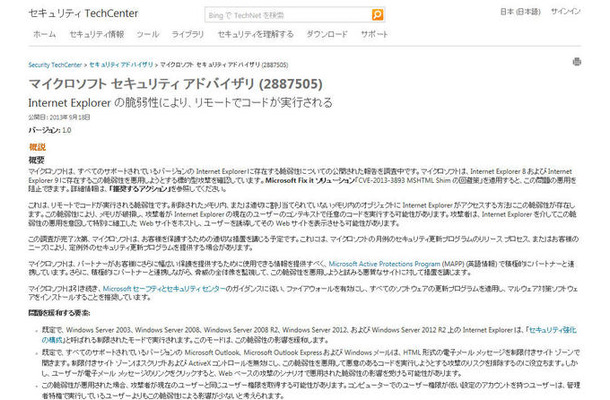The image size is (610, 400).
Task: Click the Security TechCenter breadcrumb link
Action: (x=55, y=65)
